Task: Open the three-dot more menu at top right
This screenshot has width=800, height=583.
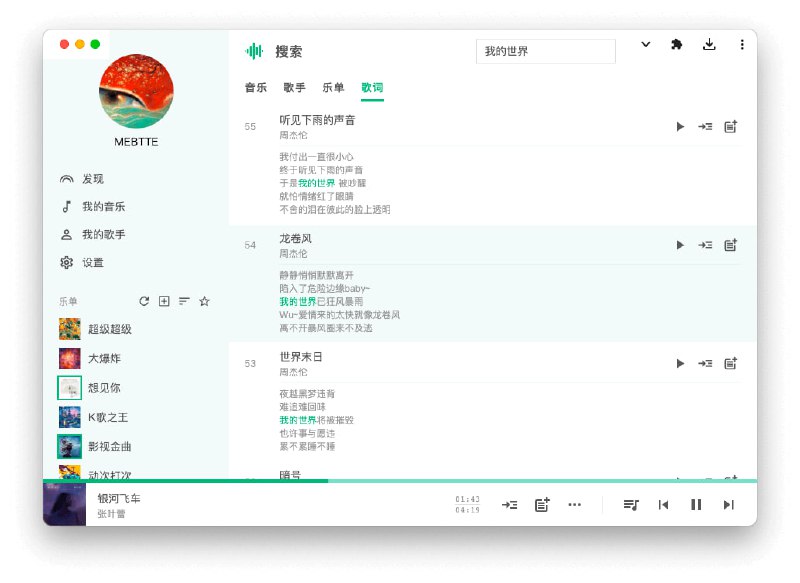Action: tap(742, 45)
